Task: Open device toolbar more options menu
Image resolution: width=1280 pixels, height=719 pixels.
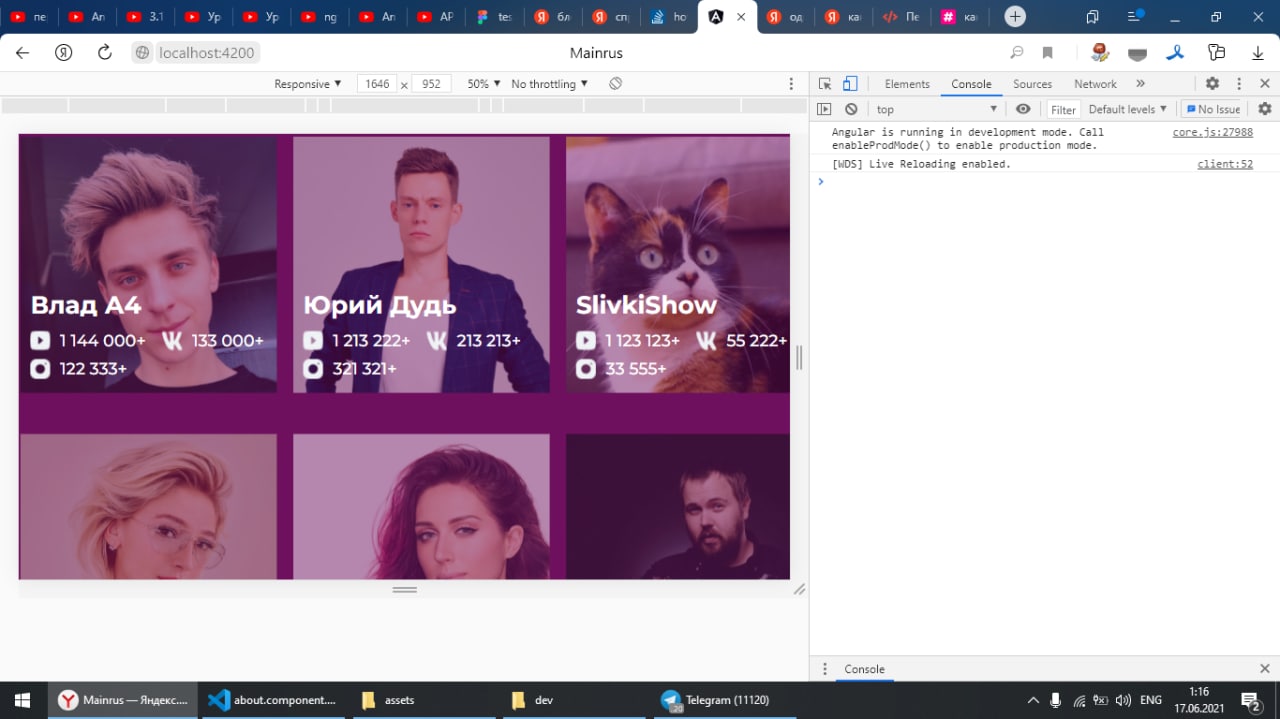Action: point(791,84)
